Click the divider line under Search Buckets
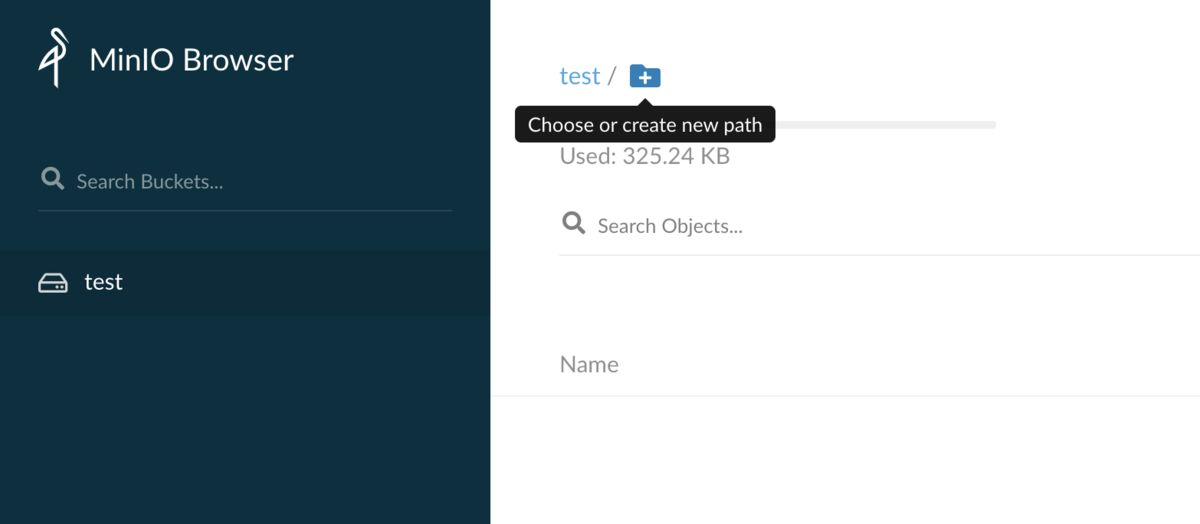 (x=245, y=210)
